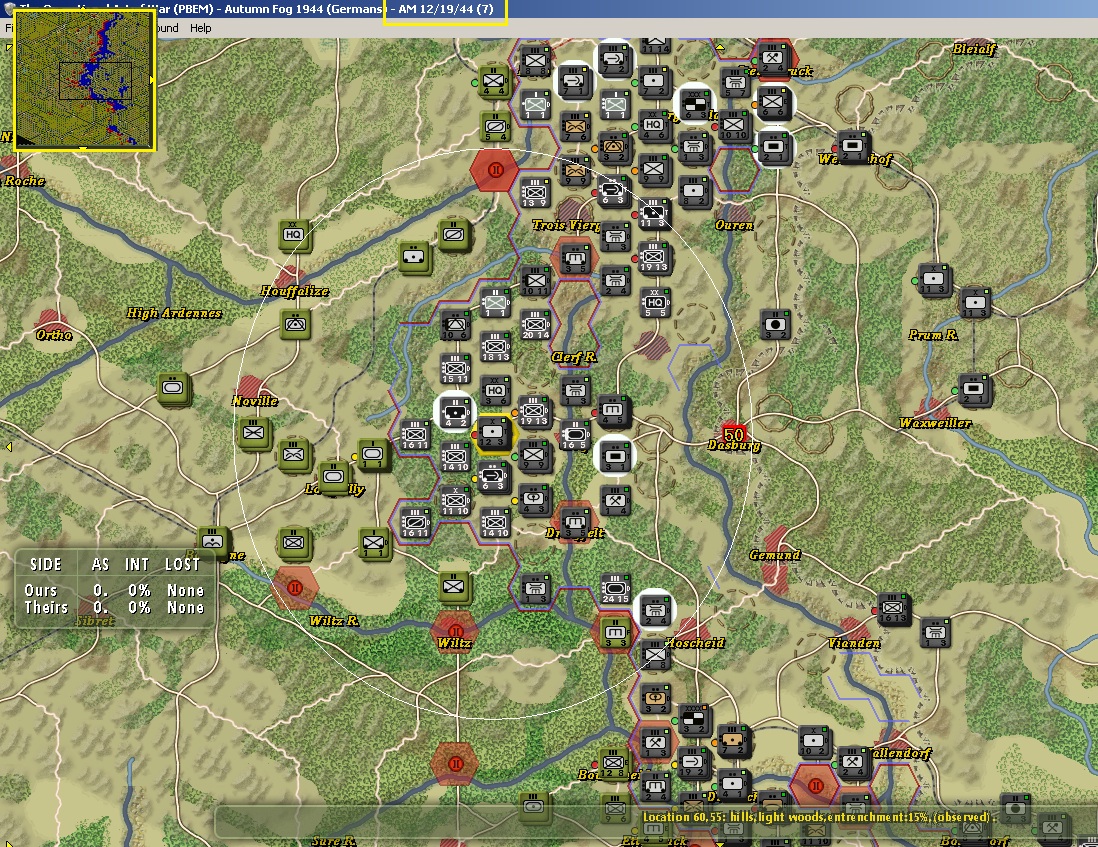This screenshot has height=847, width=1098.
Task: Select the 16-5 armored battalion counter
Action: pyautogui.click(x=575, y=435)
